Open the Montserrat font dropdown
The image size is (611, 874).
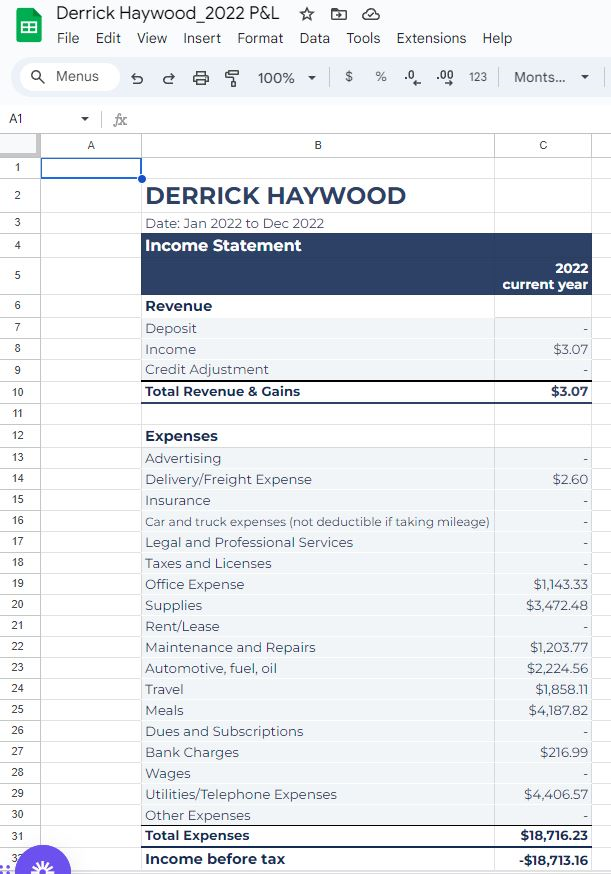(x=551, y=77)
